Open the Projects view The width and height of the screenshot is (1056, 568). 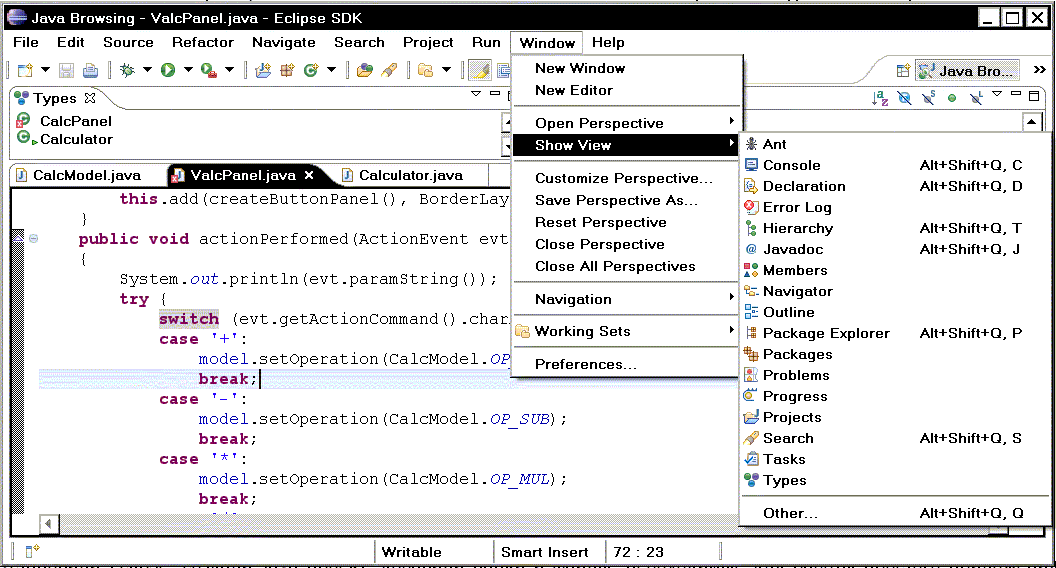[x=895, y=417]
